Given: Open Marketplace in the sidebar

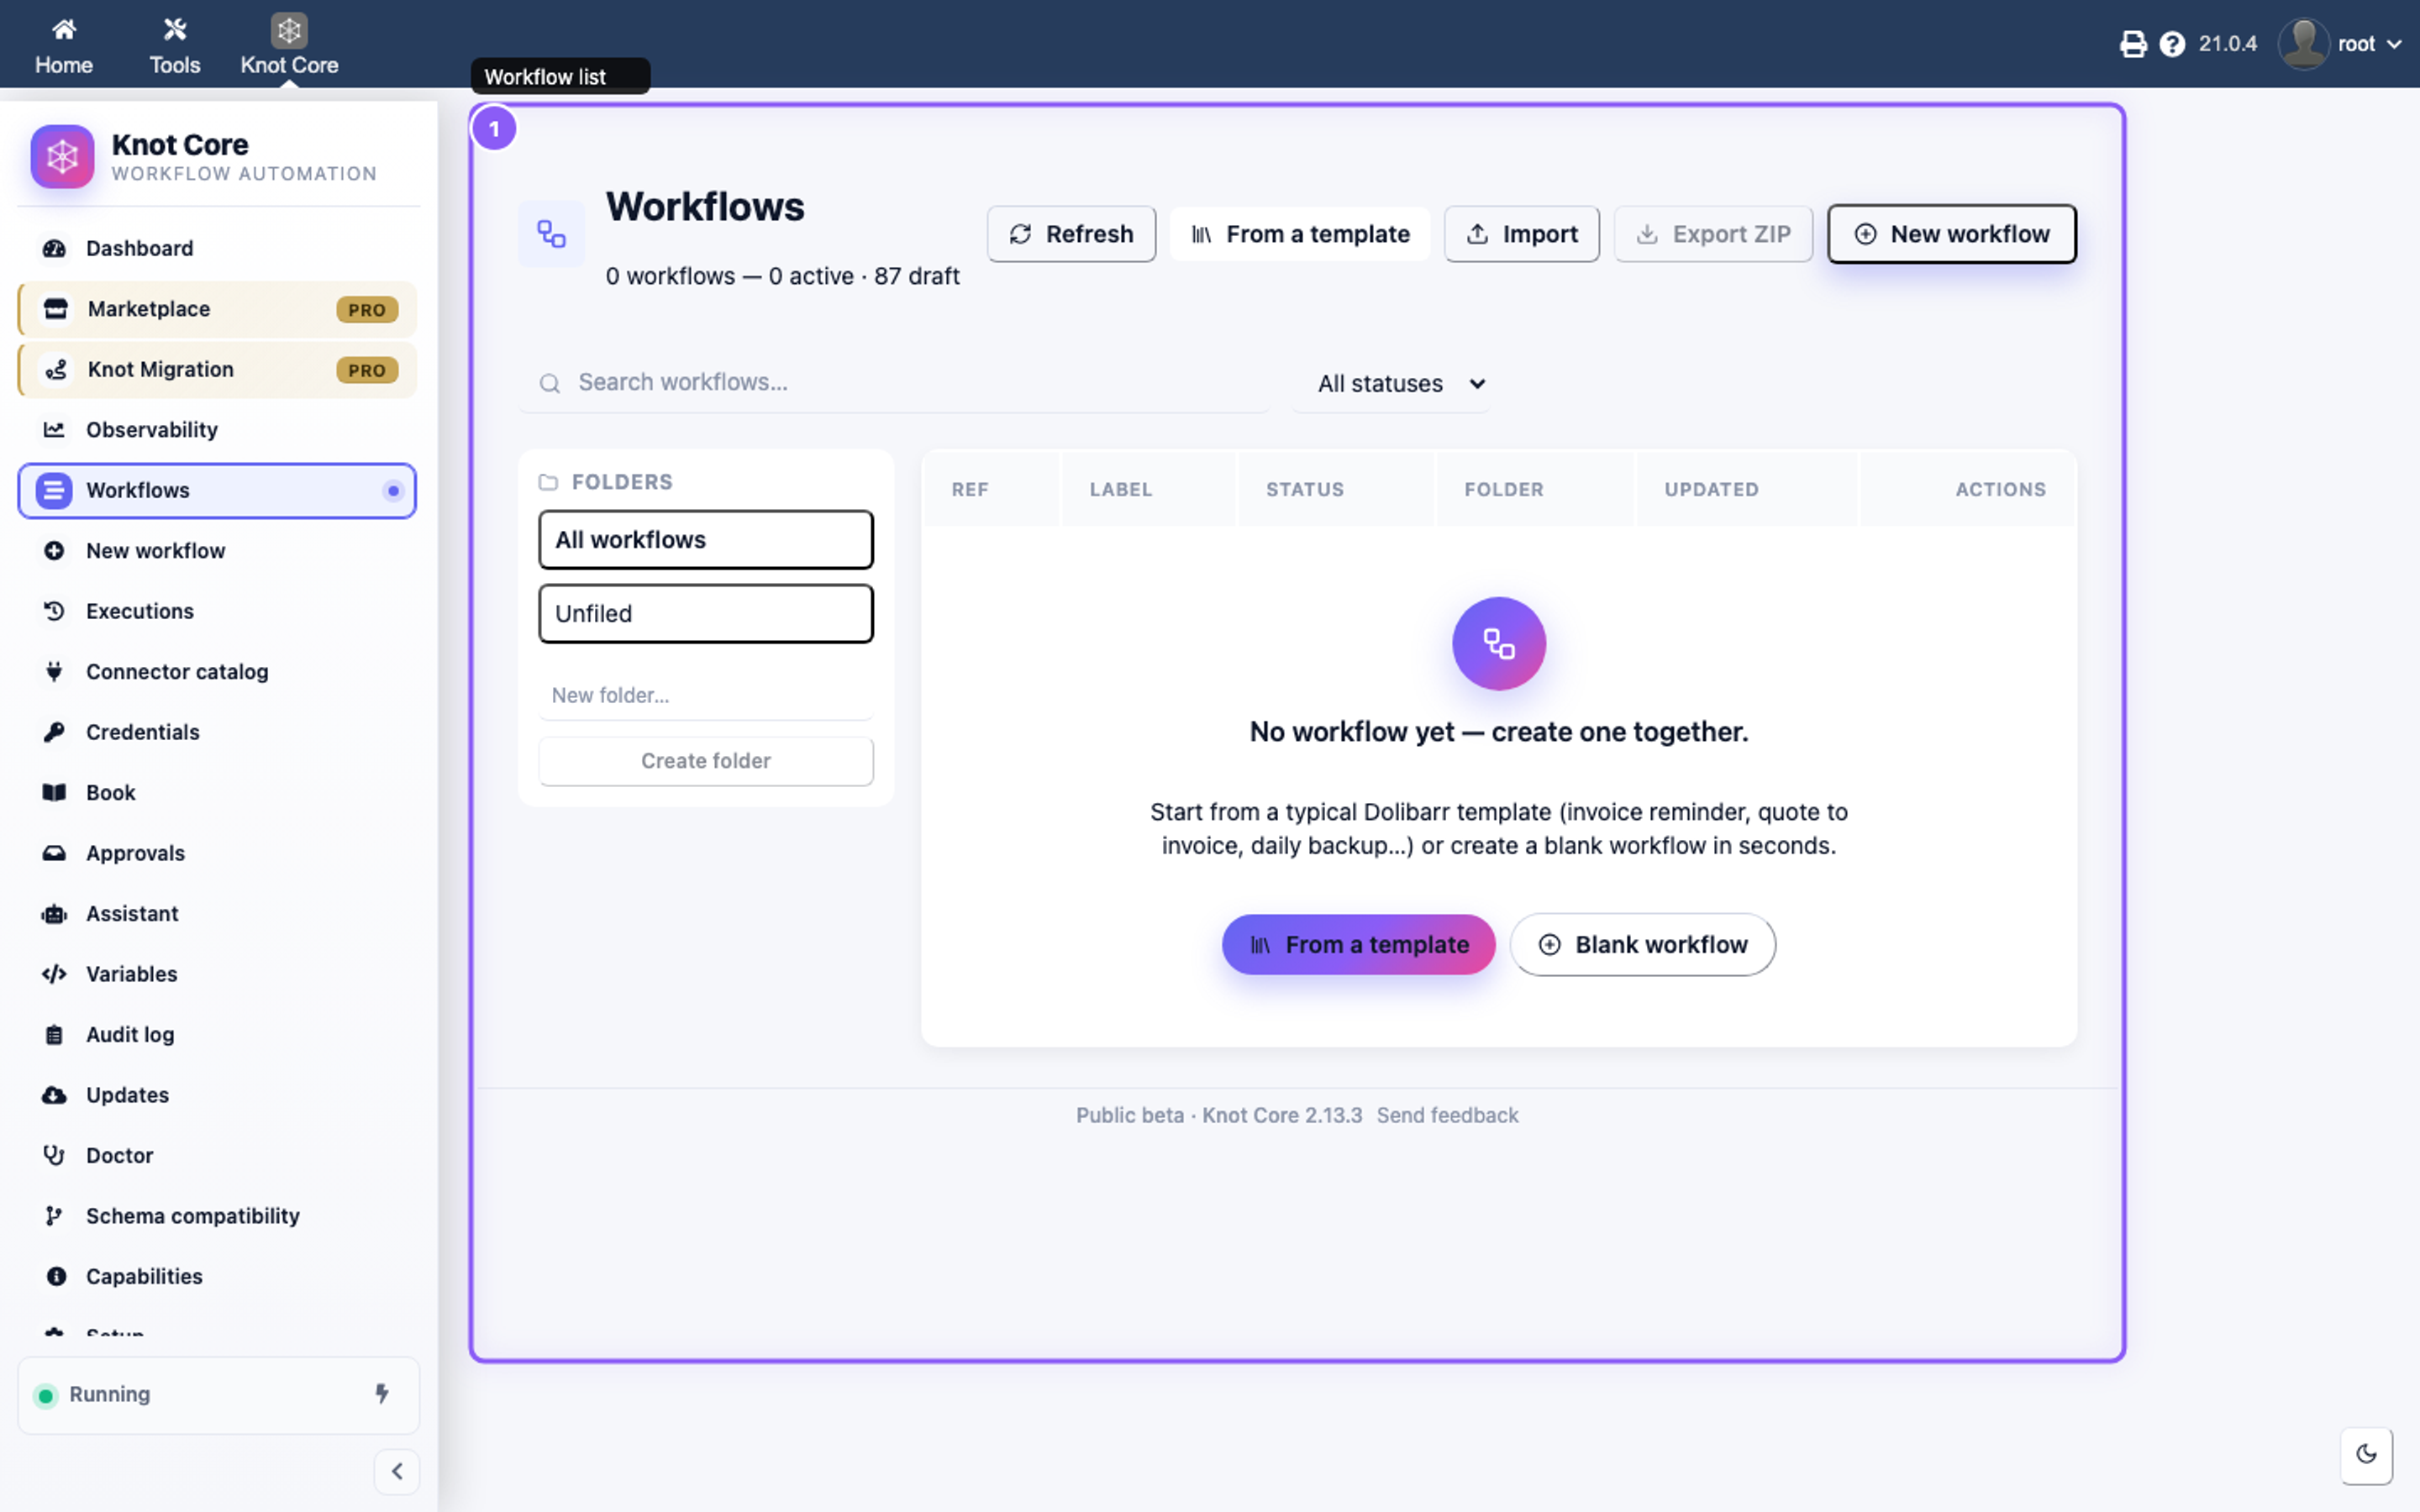Looking at the screenshot, I should pyautogui.click(x=217, y=309).
